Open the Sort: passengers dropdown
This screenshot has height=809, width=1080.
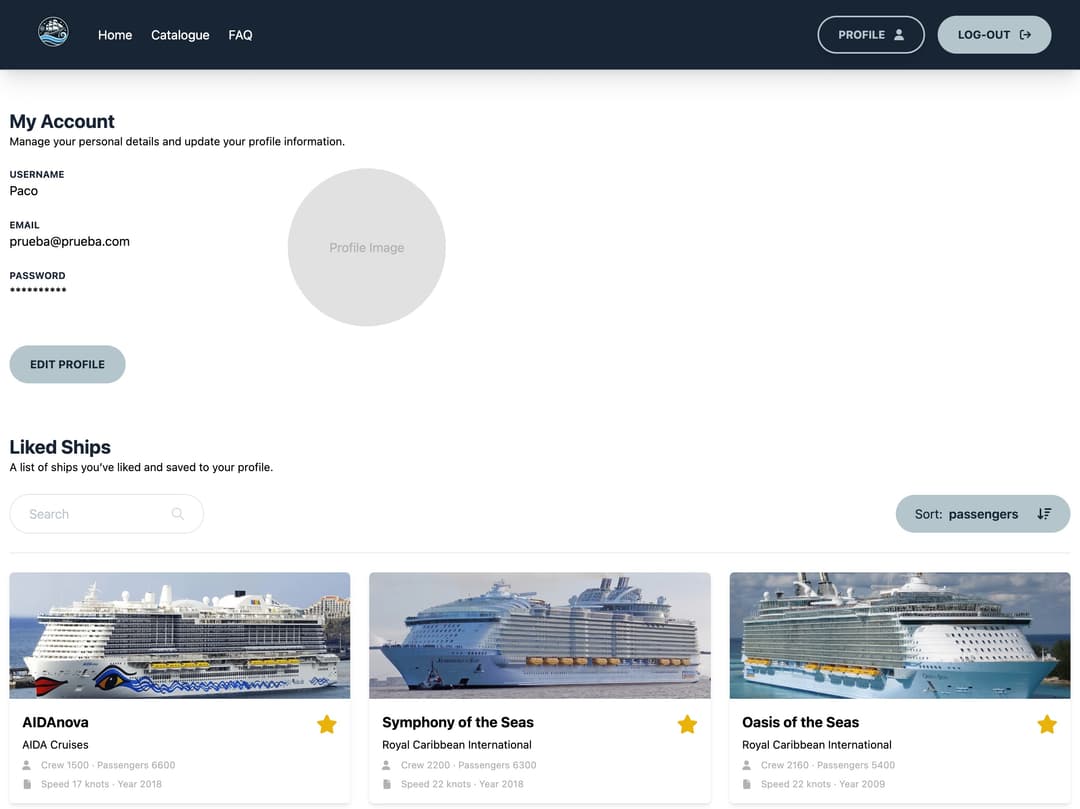pyautogui.click(x=983, y=514)
